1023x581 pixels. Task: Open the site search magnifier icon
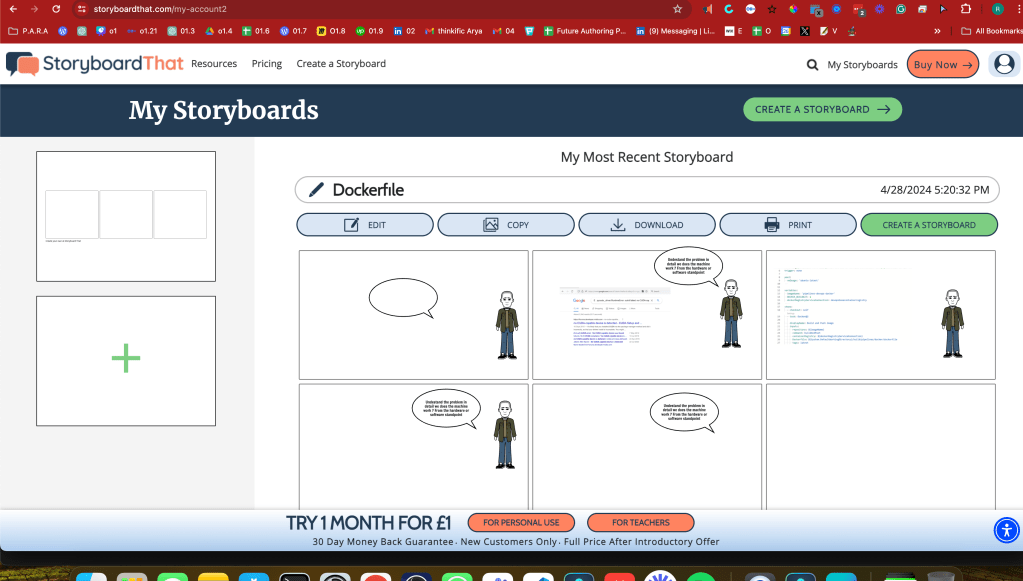pyautogui.click(x=812, y=65)
